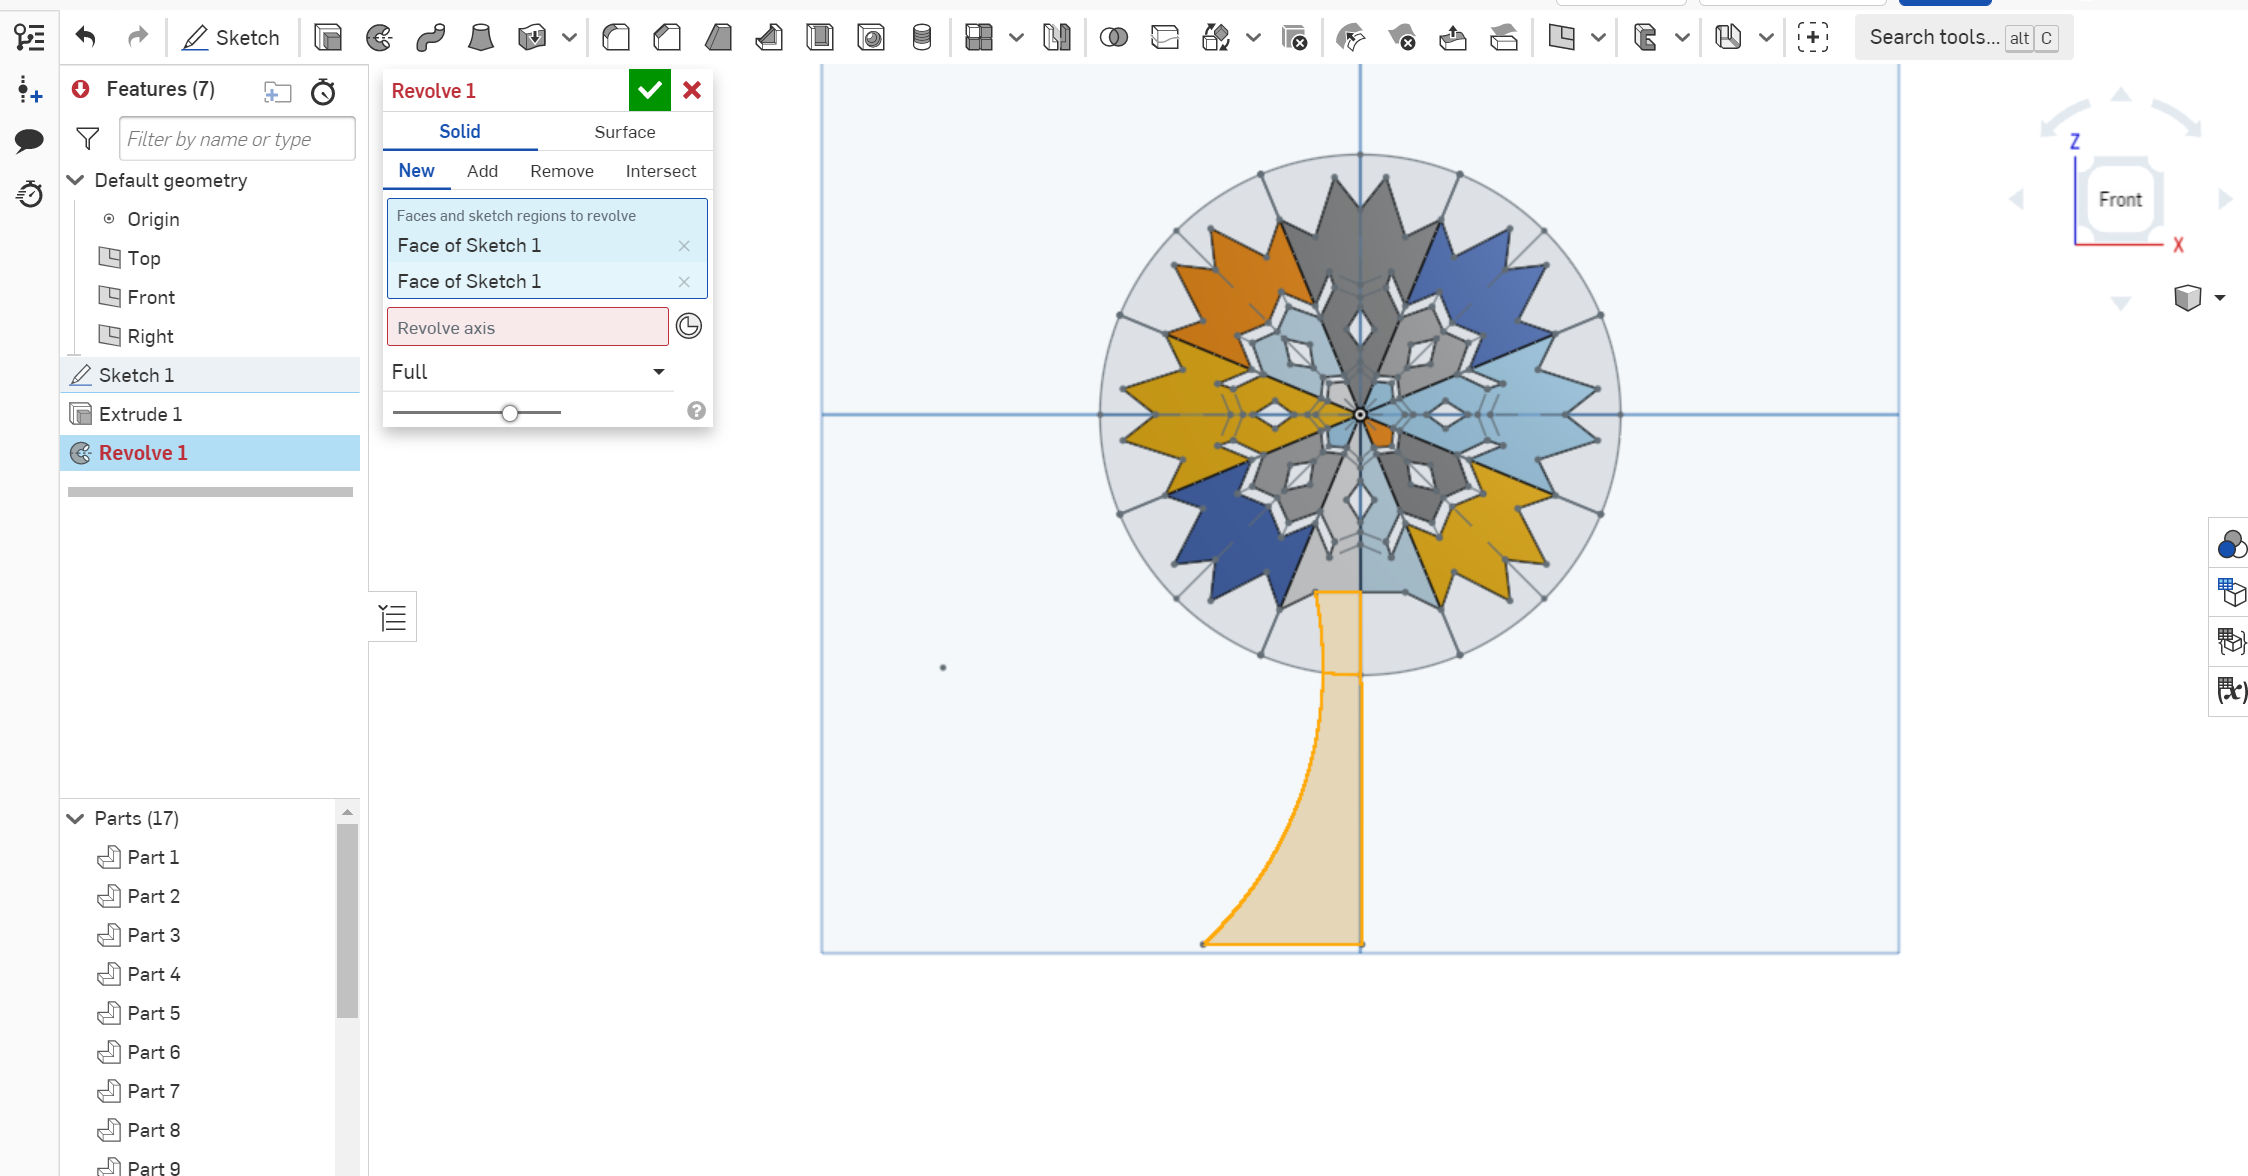Image resolution: width=2248 pixels, height=1176 pixels.
Task: Click the reverse revolve axis direction toggle
Action: [689, 326]
